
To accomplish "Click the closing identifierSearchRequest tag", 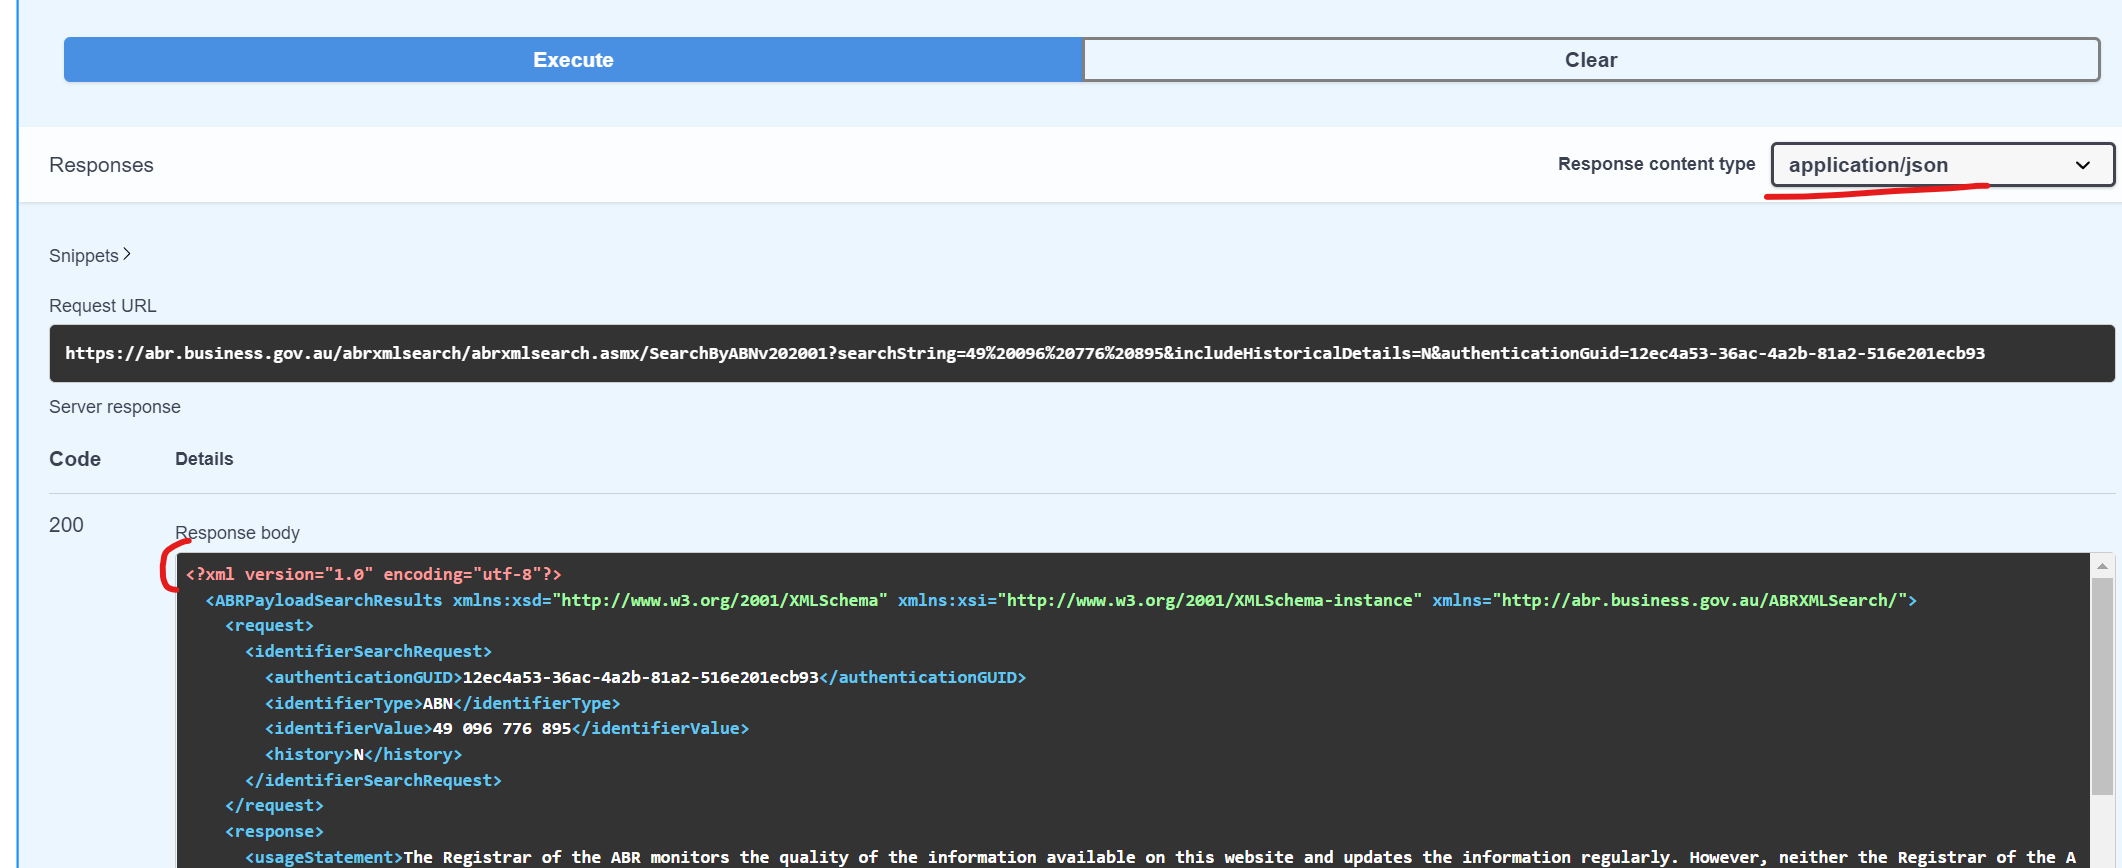I will point(373,780).
